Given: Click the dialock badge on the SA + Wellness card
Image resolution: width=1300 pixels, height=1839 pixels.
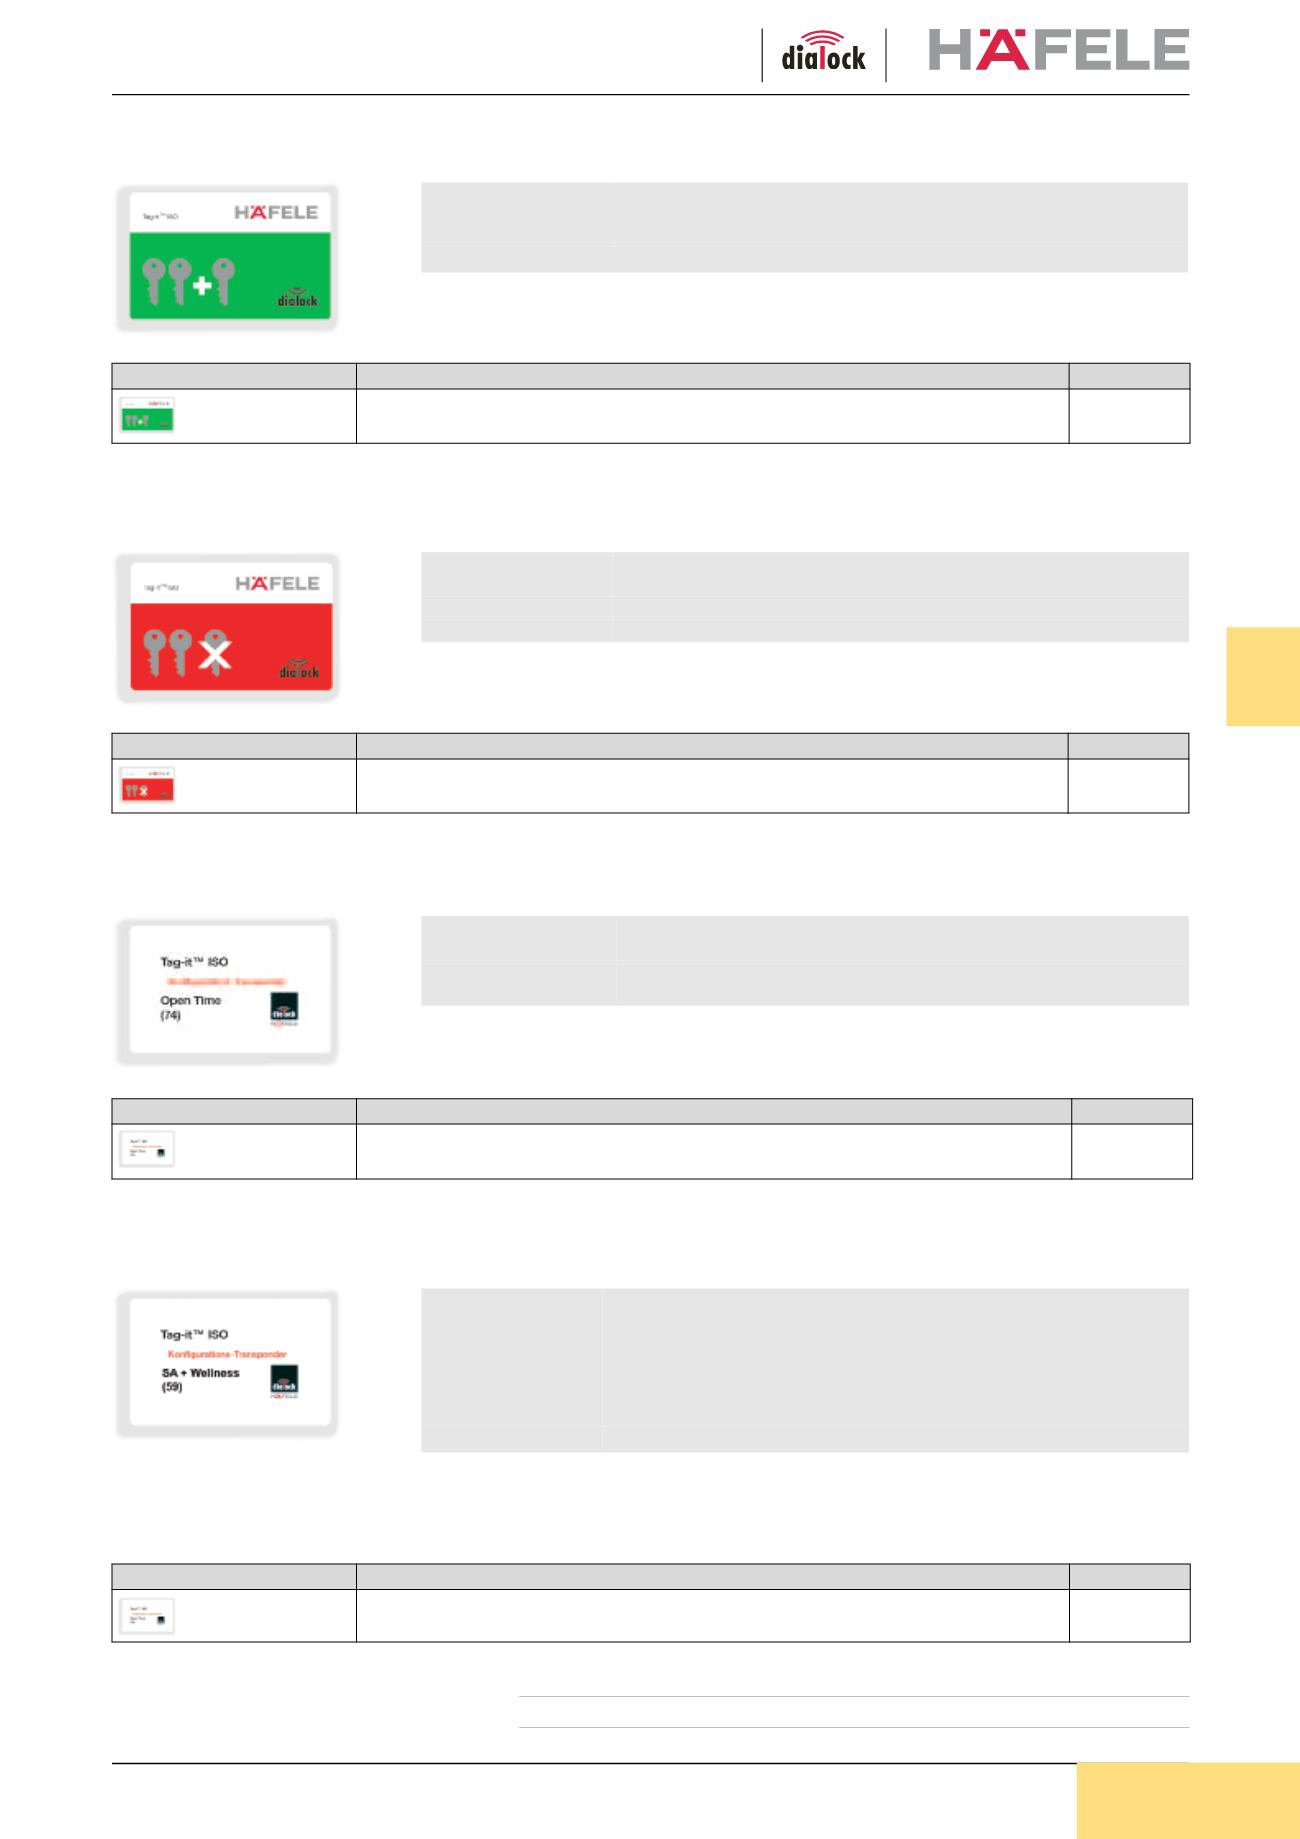Looking at the screenshot, I should 285,1383.
